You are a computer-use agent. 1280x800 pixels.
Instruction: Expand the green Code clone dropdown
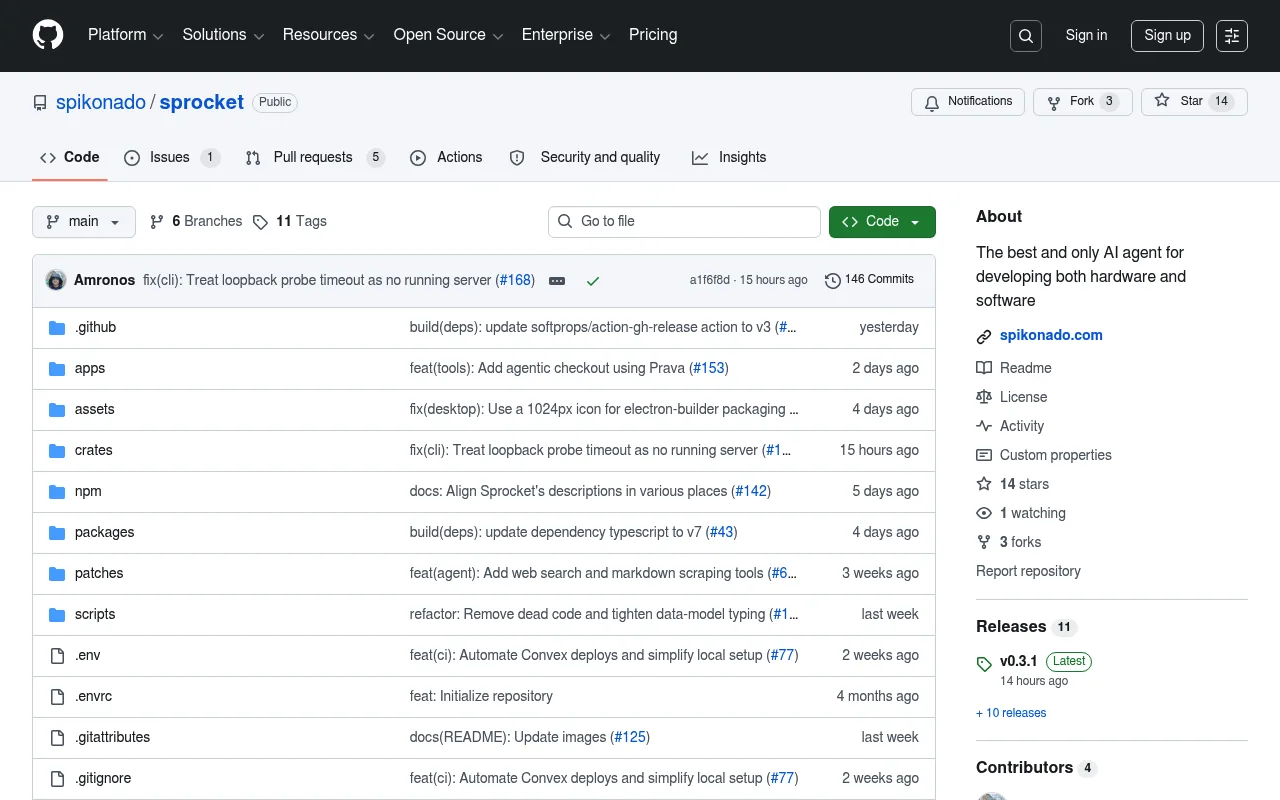coord(882,222)
